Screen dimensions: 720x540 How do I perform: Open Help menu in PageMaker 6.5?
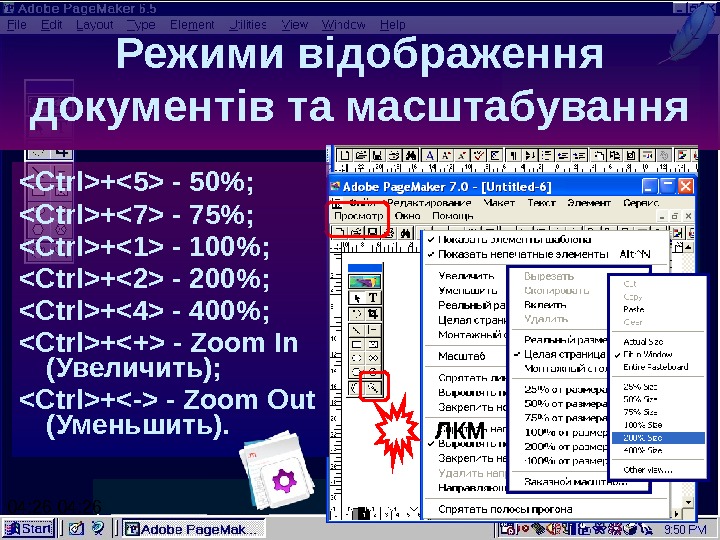coord(393,25)
